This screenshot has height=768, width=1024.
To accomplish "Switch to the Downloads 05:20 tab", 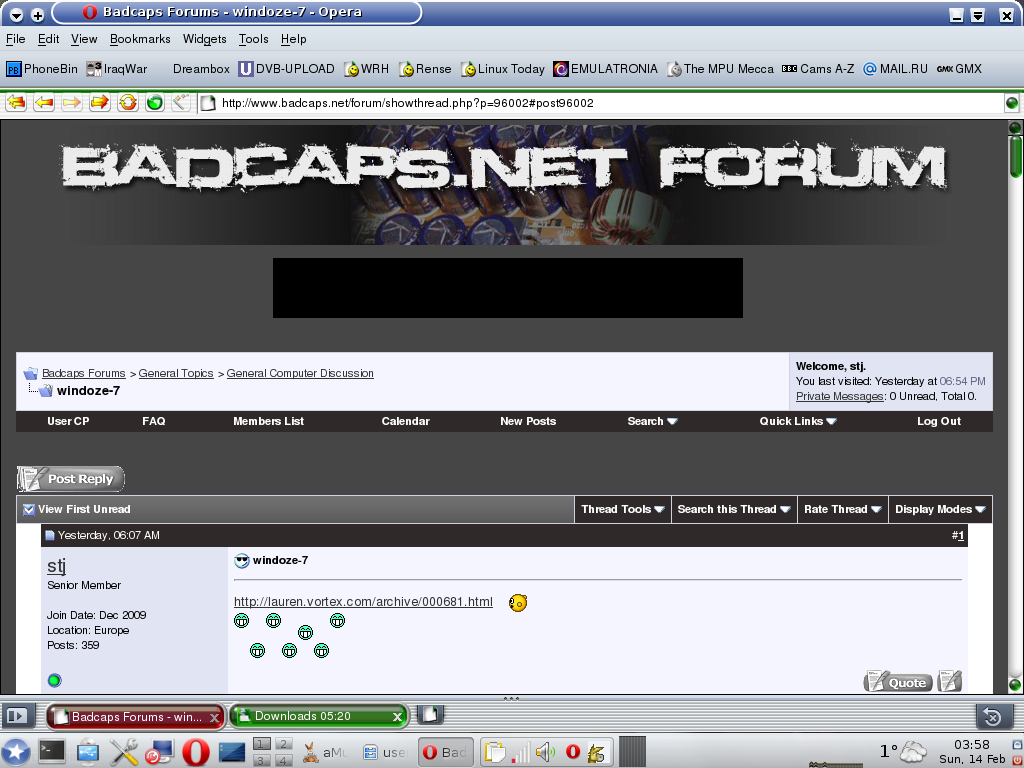I will click(x=318, y=716).
